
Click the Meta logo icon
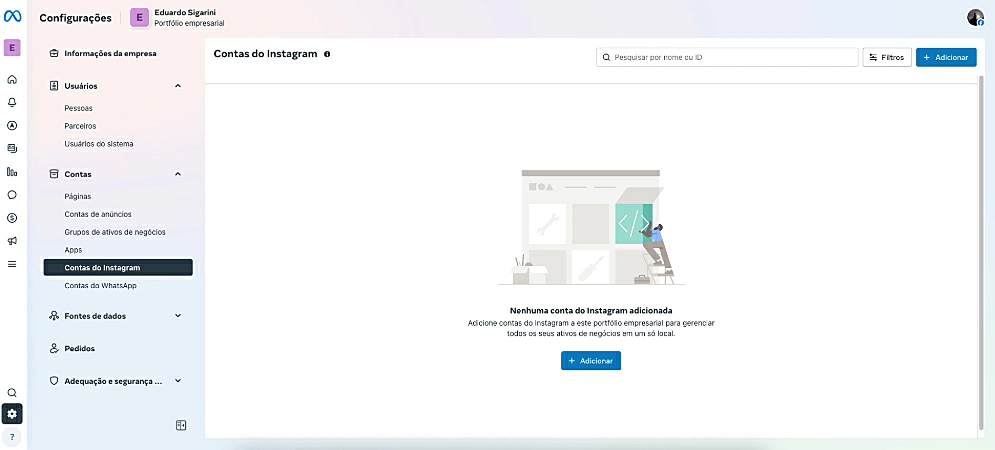[12, 17]
